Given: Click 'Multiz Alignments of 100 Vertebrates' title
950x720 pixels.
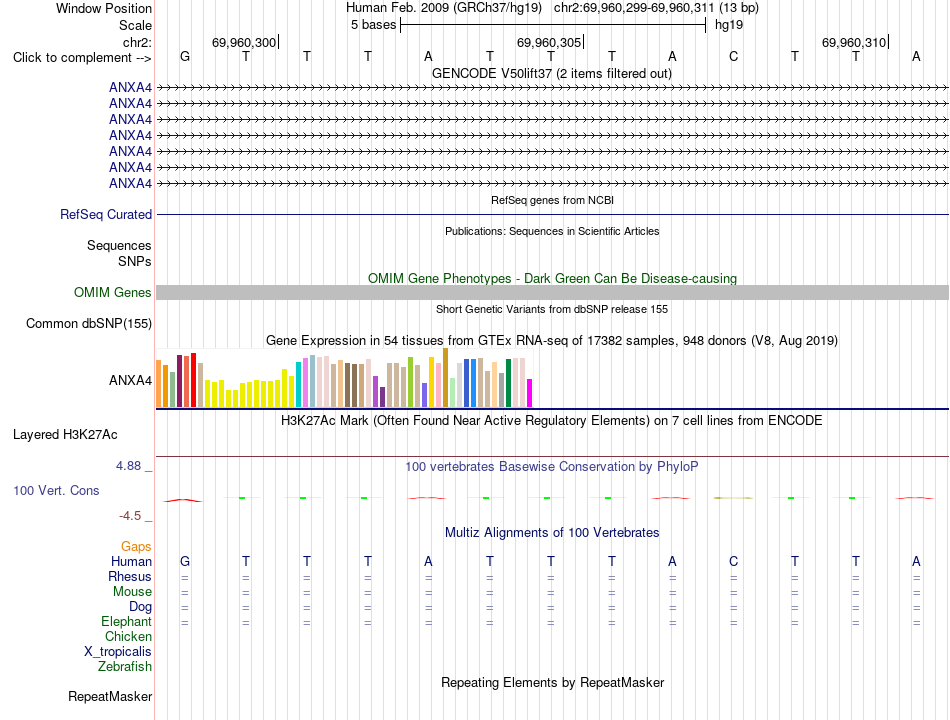Looking at the screenshot, I should (552, 533).
